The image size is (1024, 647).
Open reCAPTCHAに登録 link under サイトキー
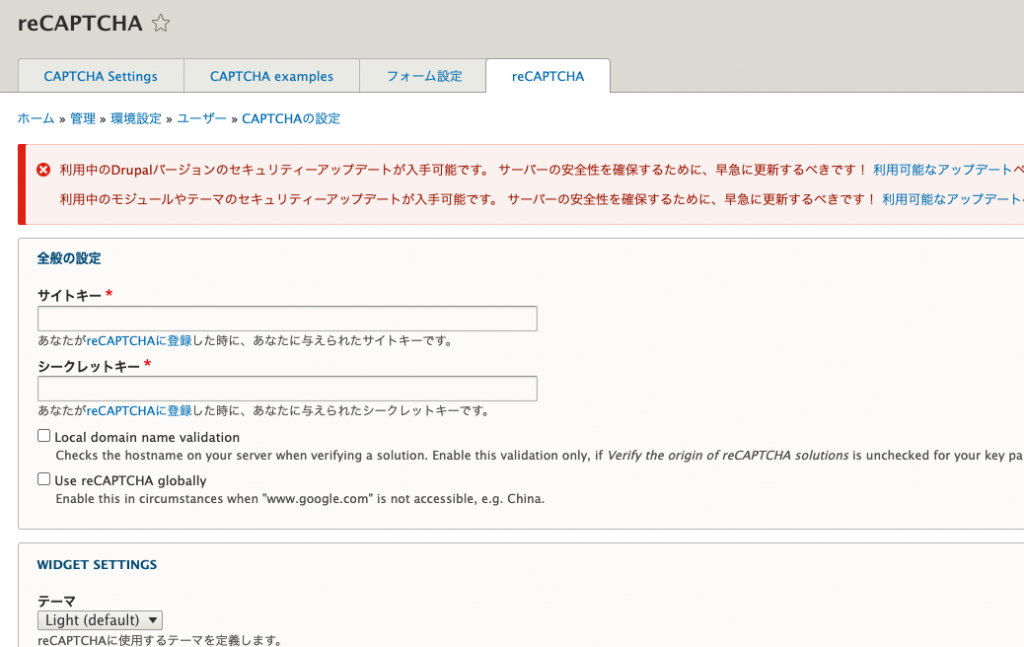coord(139,341)
